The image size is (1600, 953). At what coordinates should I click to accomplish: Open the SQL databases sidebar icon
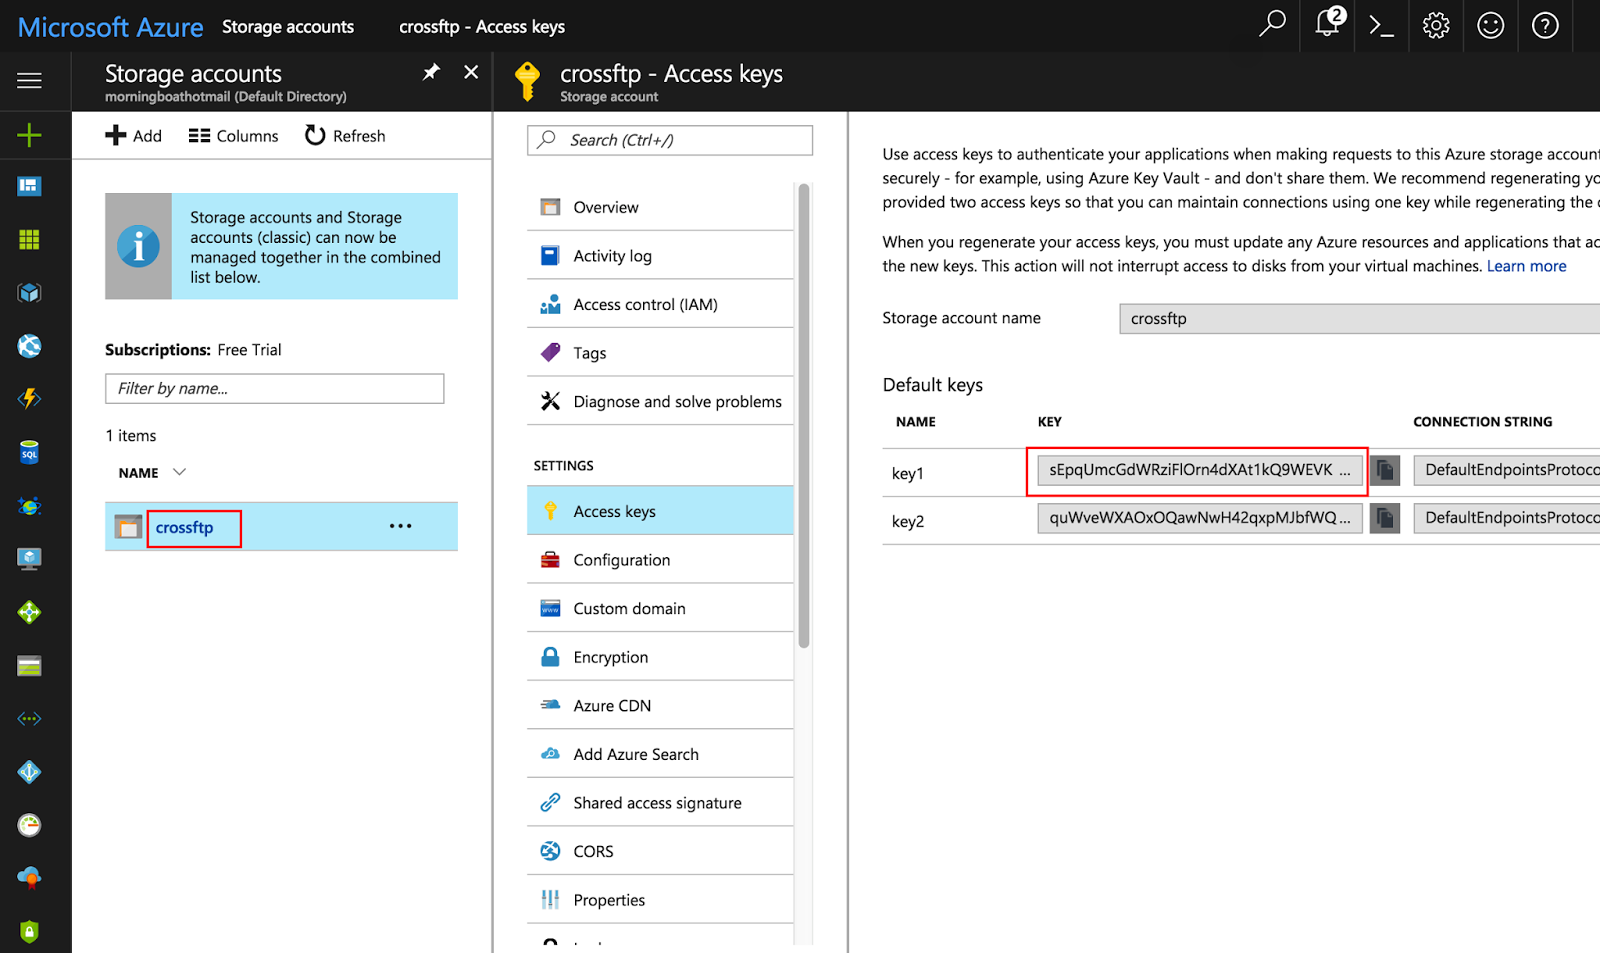(29, 452)
